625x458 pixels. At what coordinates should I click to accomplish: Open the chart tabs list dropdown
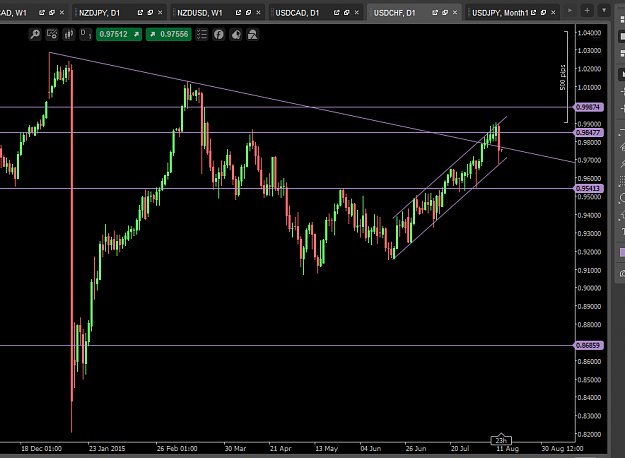604,11
